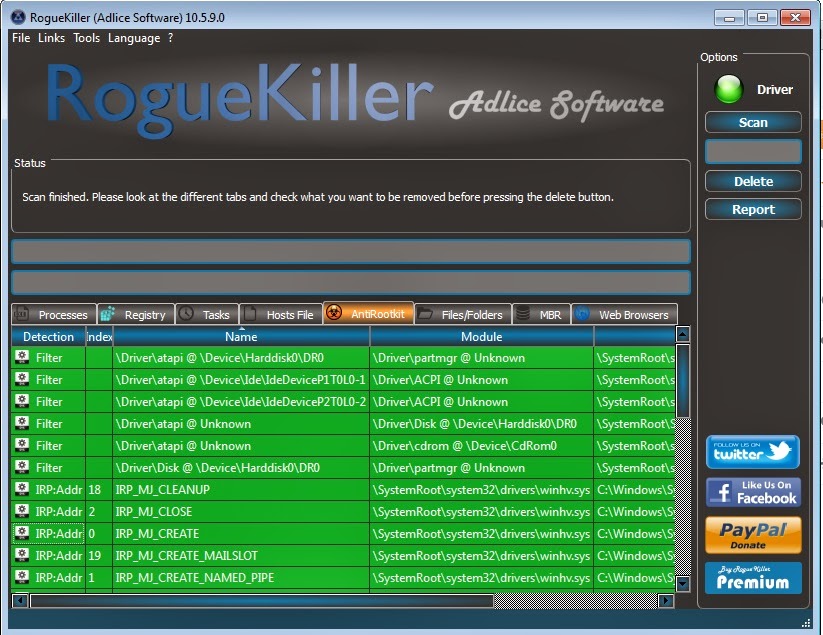Open the Like Us On Facebook badge
The height and width of the screenshot is (635, 823).
[753, 492]
